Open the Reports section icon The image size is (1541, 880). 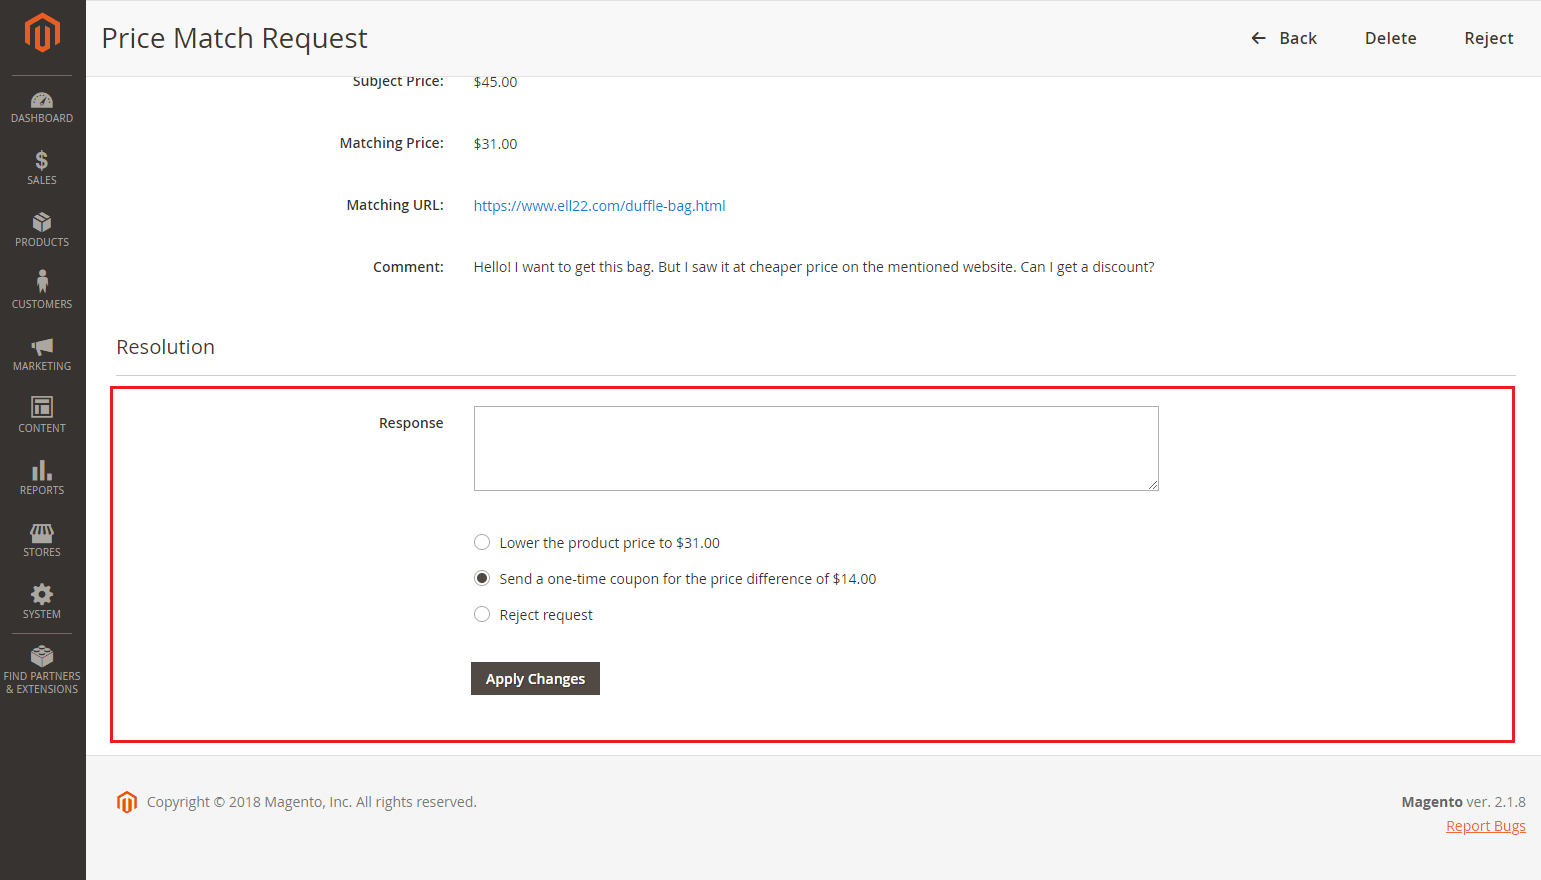click(x=42, y=478)
